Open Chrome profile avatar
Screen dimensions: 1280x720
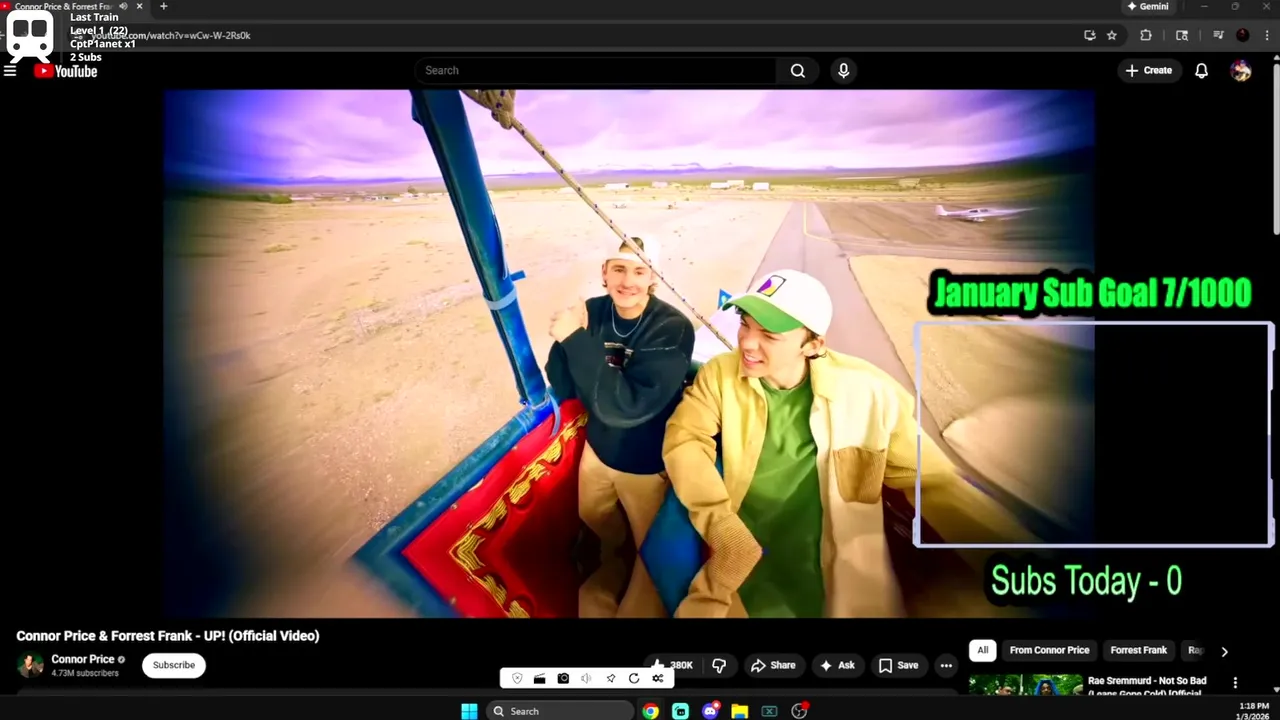tap(1243, 35)
